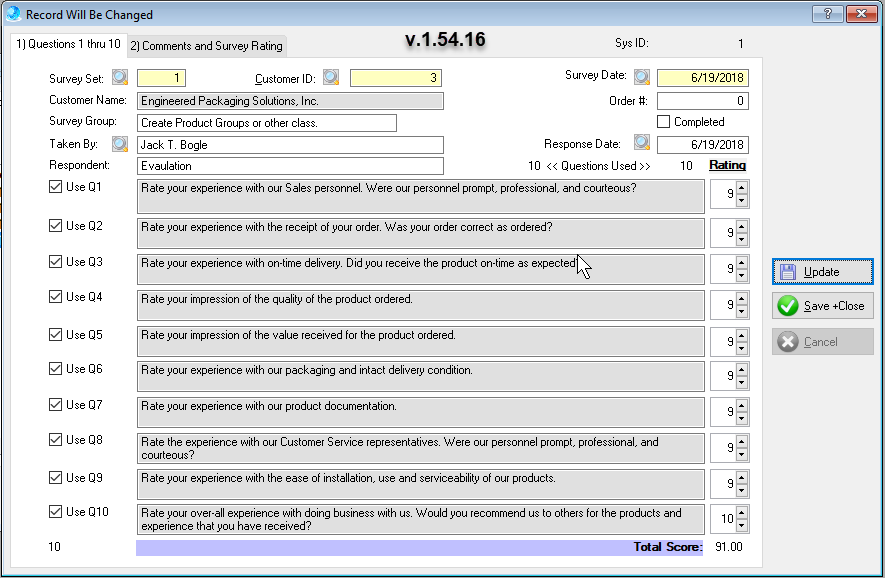Decrease the Q3 rating with down arrow
Viewport: 885px width, 578px height.
tap(742, 275)
